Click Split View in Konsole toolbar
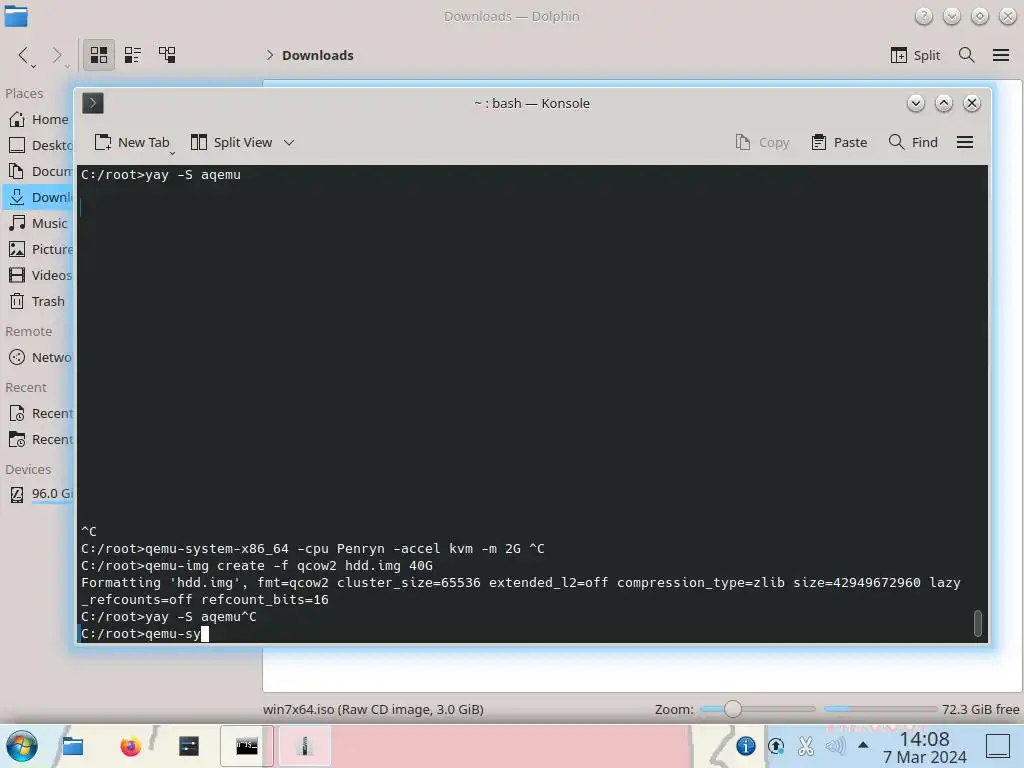This screenshot has height=768, width=1024. point(231,142)
